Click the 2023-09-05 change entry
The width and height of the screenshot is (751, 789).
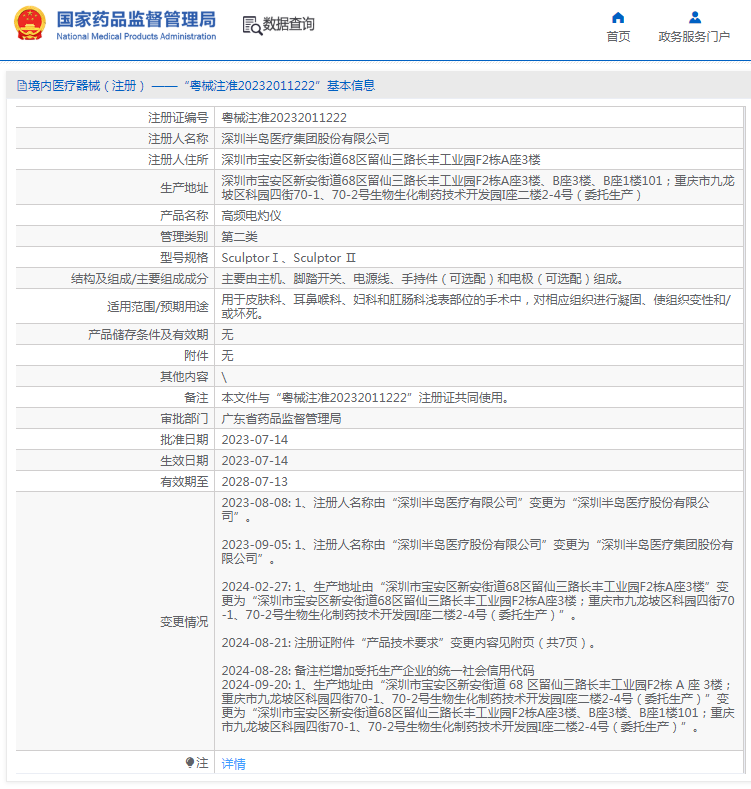coord(477,552)
